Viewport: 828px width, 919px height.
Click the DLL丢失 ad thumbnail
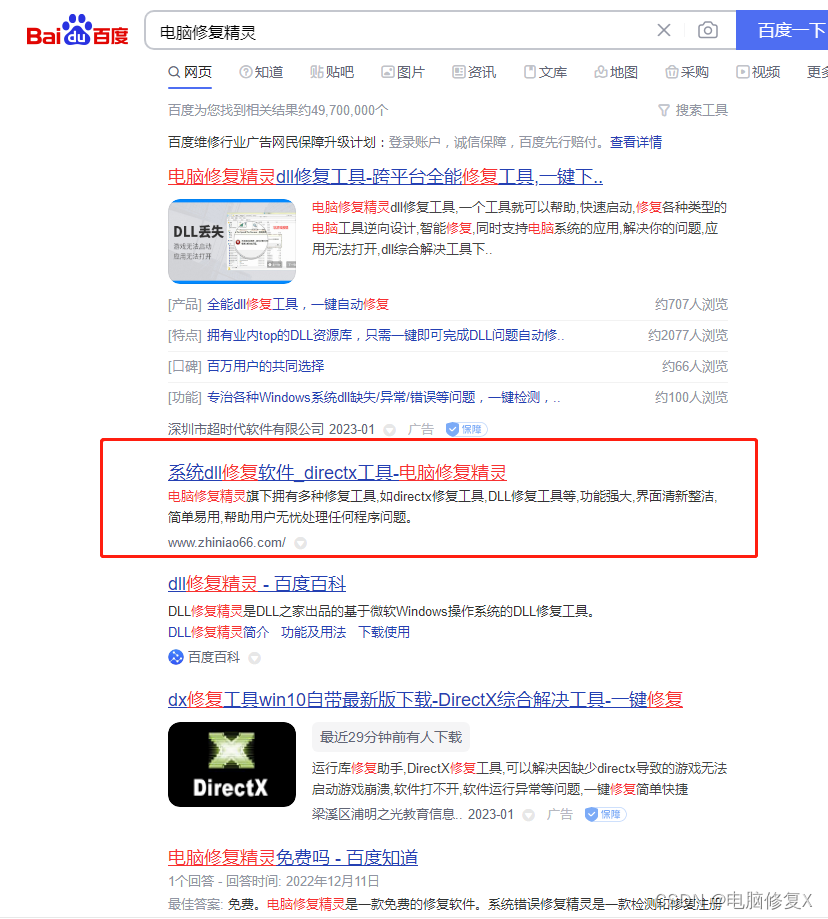pyautogui.click(x=232, y=241)
